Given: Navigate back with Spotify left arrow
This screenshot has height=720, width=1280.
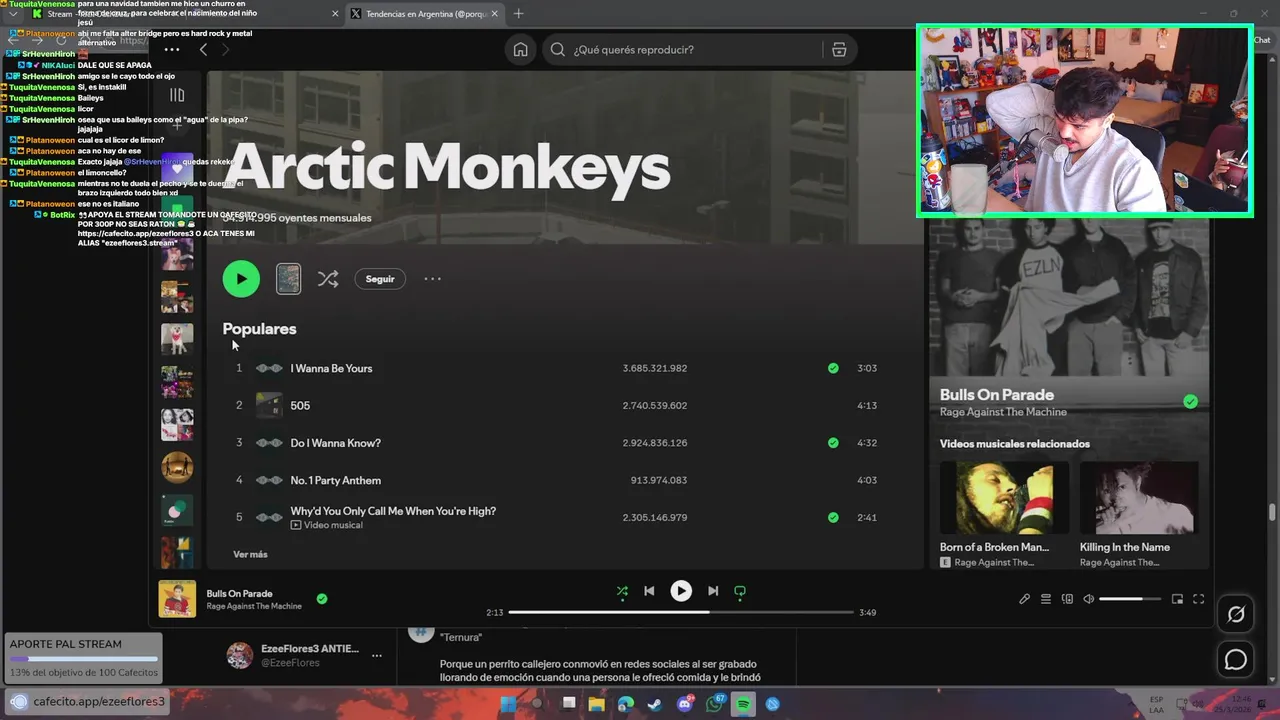Looking at the screenshot, I should point(203,50).
